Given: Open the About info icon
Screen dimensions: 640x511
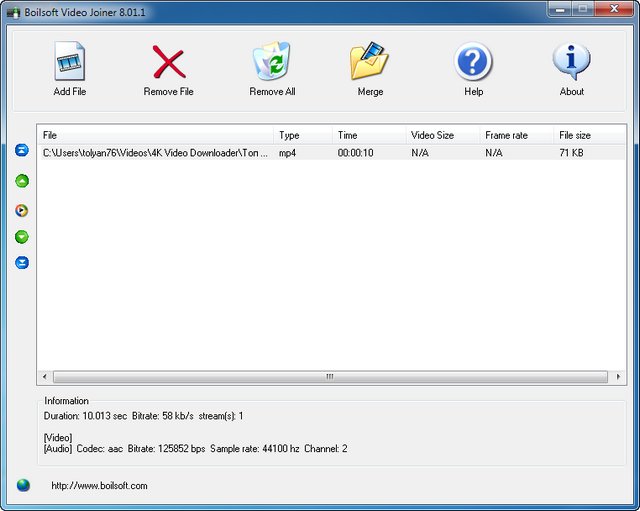Looking at the screenshot, I should tap(571, 62).
